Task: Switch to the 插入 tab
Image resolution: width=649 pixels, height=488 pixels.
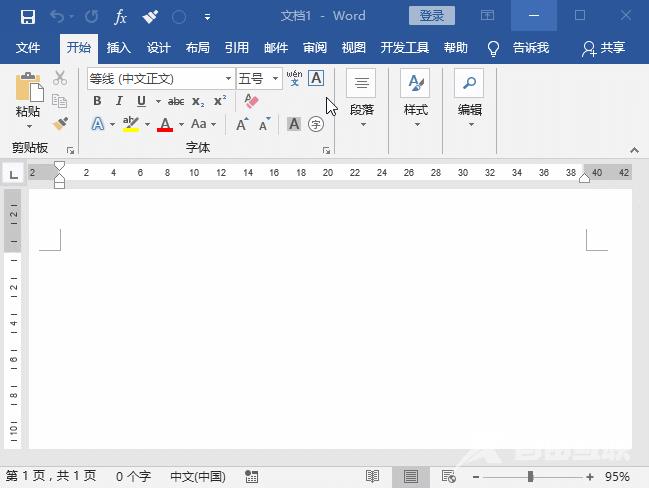Action: [118, 48]
